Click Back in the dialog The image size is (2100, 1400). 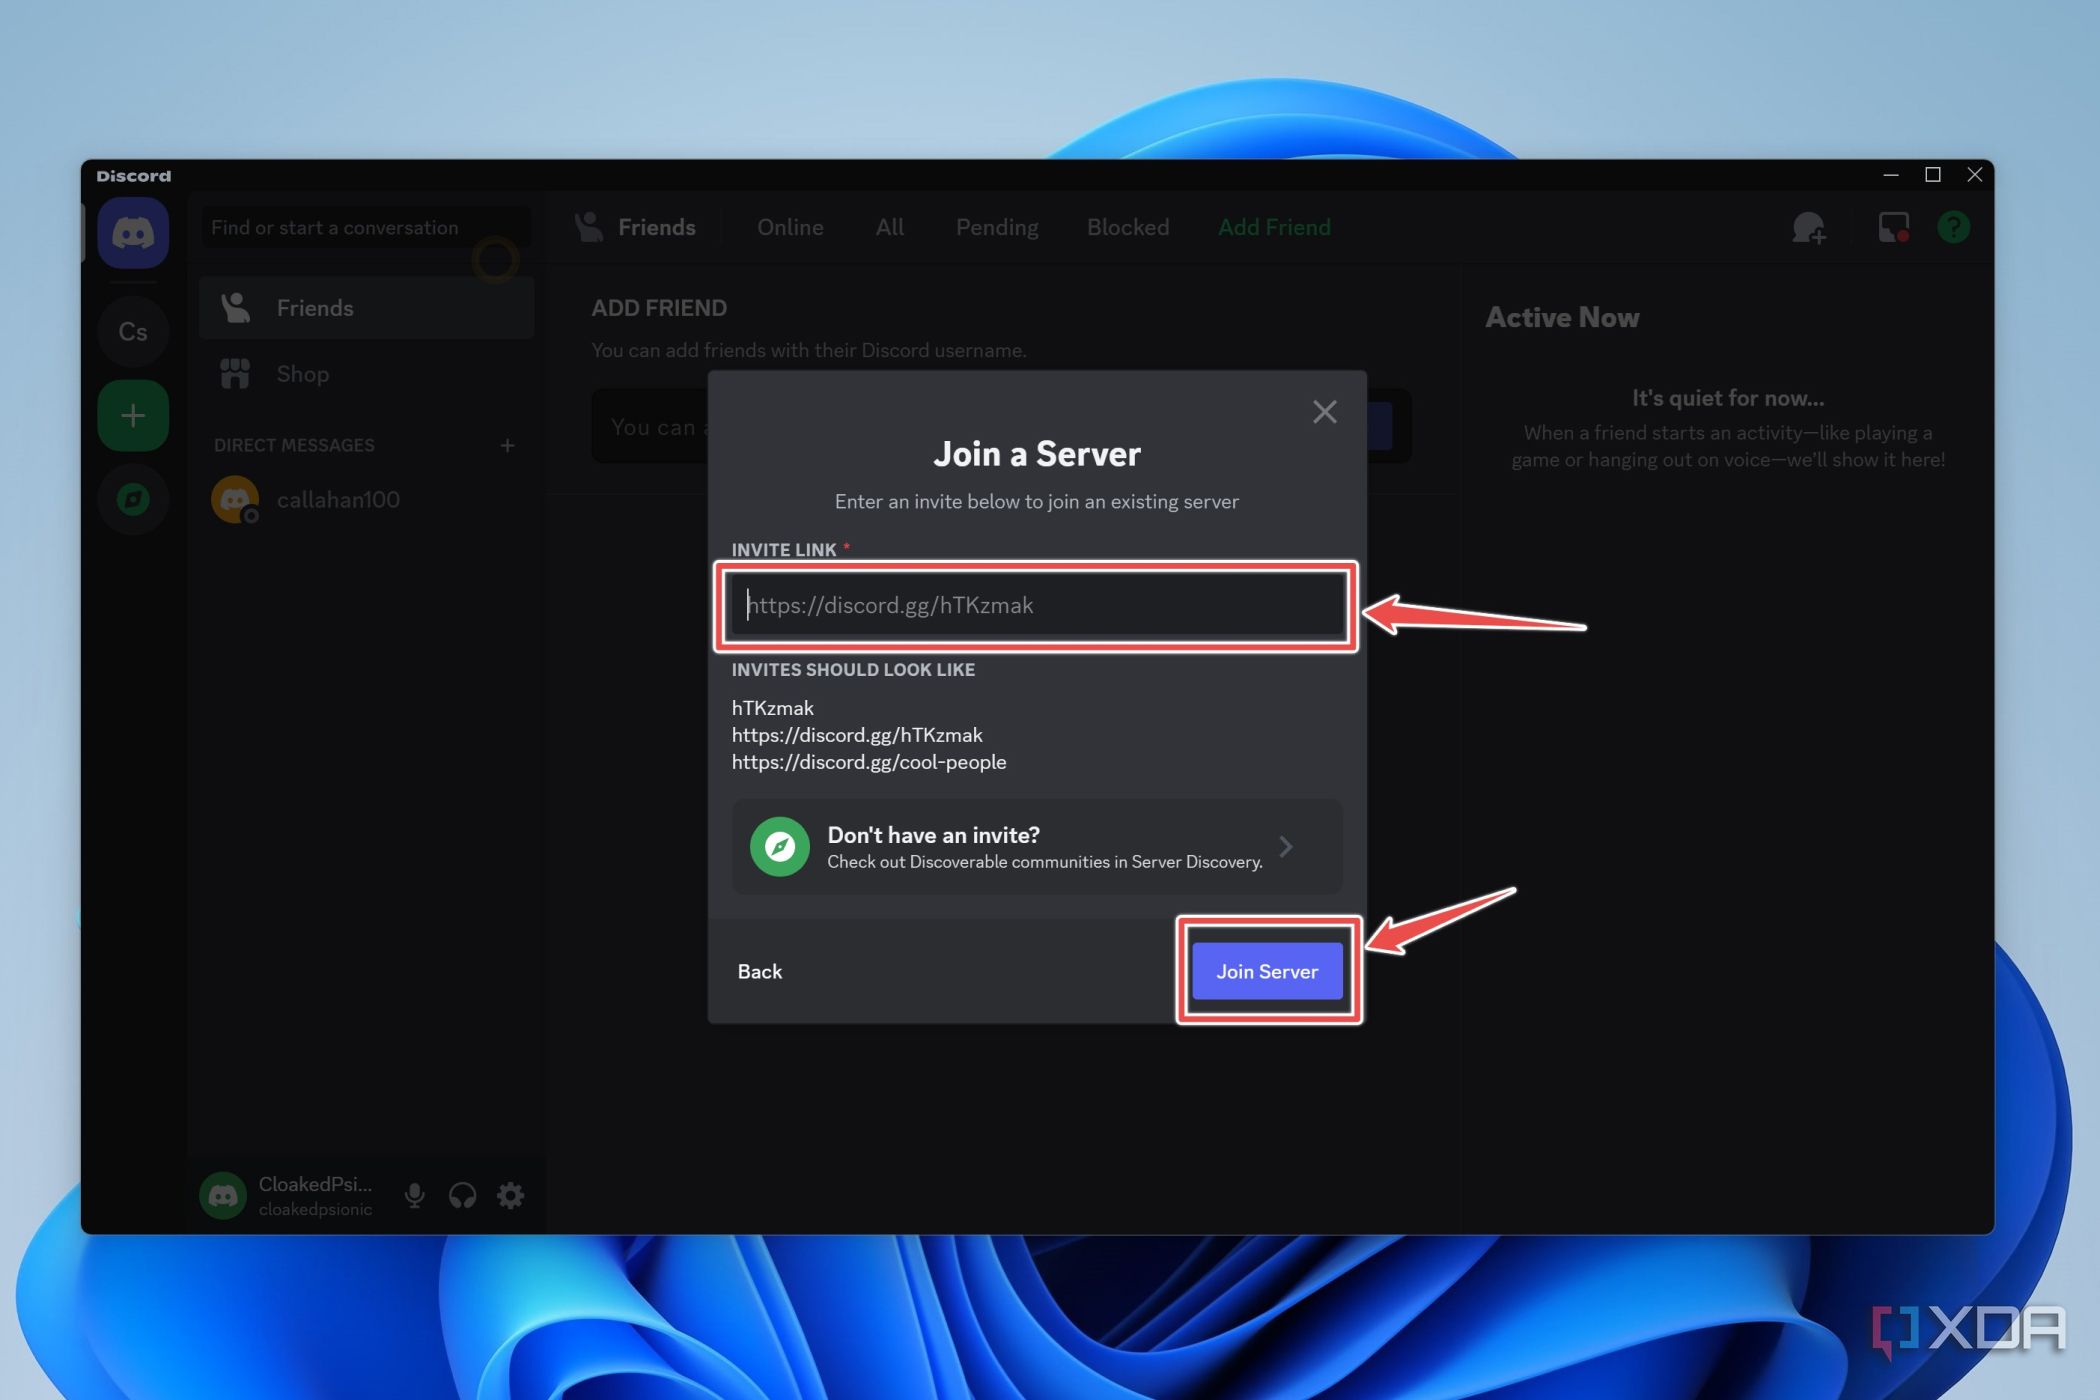759,971
